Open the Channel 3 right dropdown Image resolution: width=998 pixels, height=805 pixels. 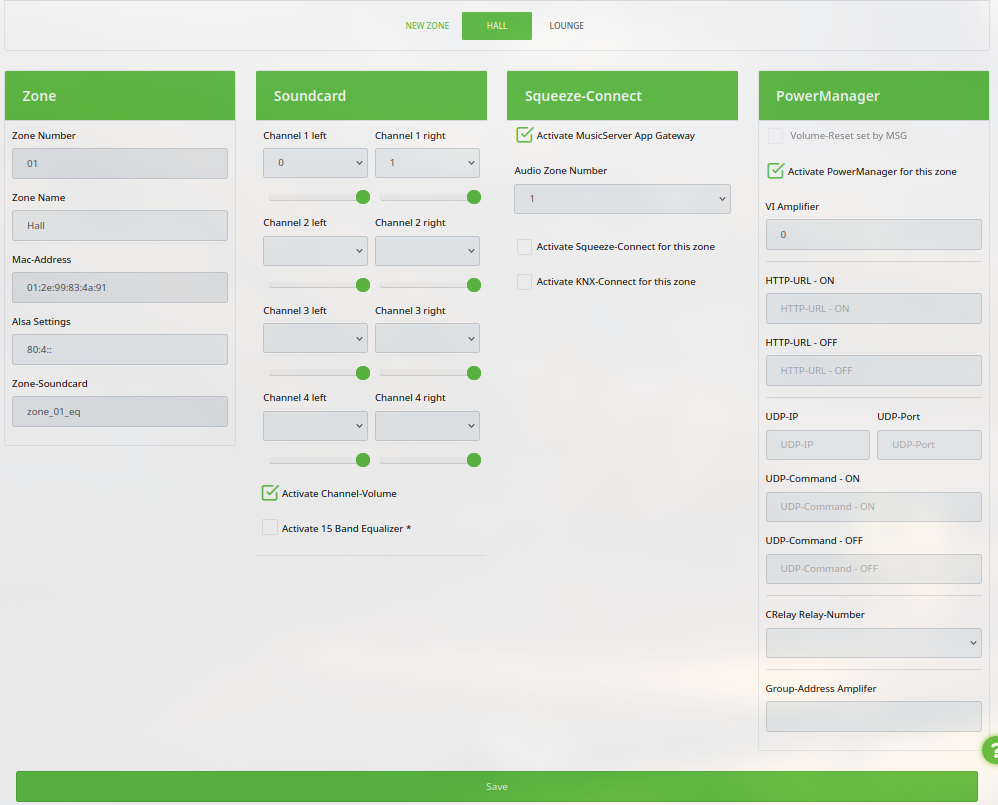(427, 339)
